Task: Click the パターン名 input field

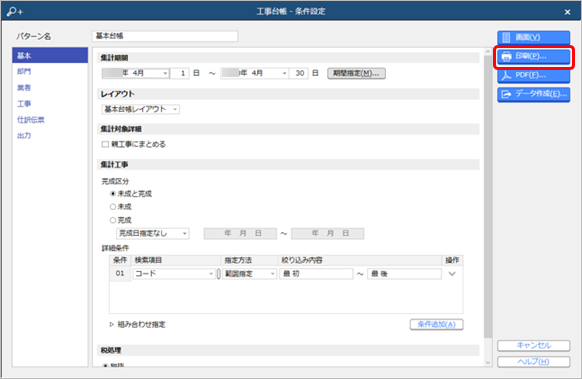Action: (165, 36)
